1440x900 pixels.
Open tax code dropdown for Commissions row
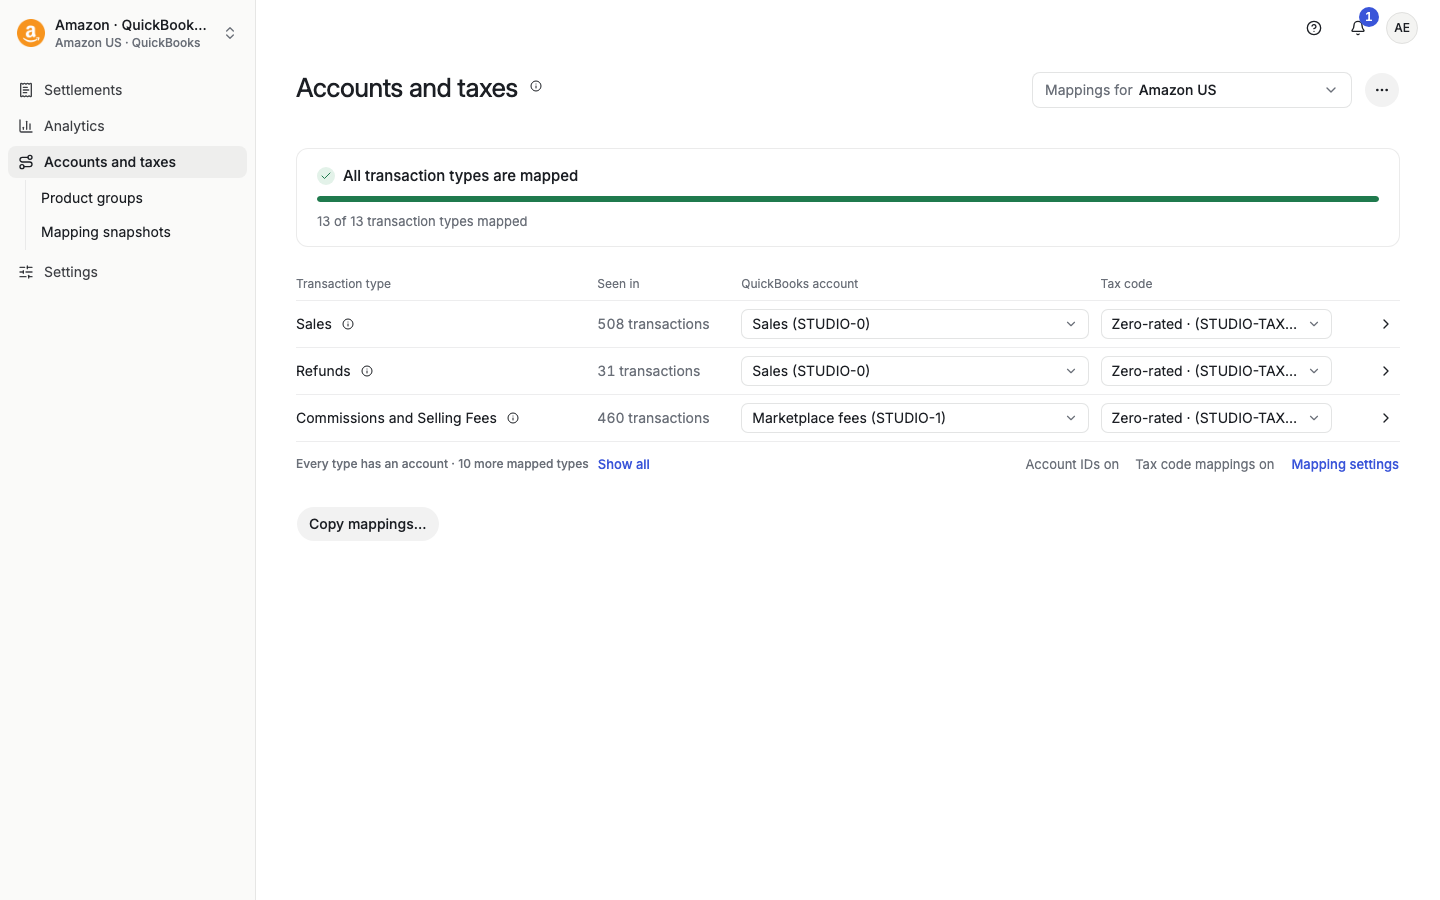click(x=1216, y=418)
